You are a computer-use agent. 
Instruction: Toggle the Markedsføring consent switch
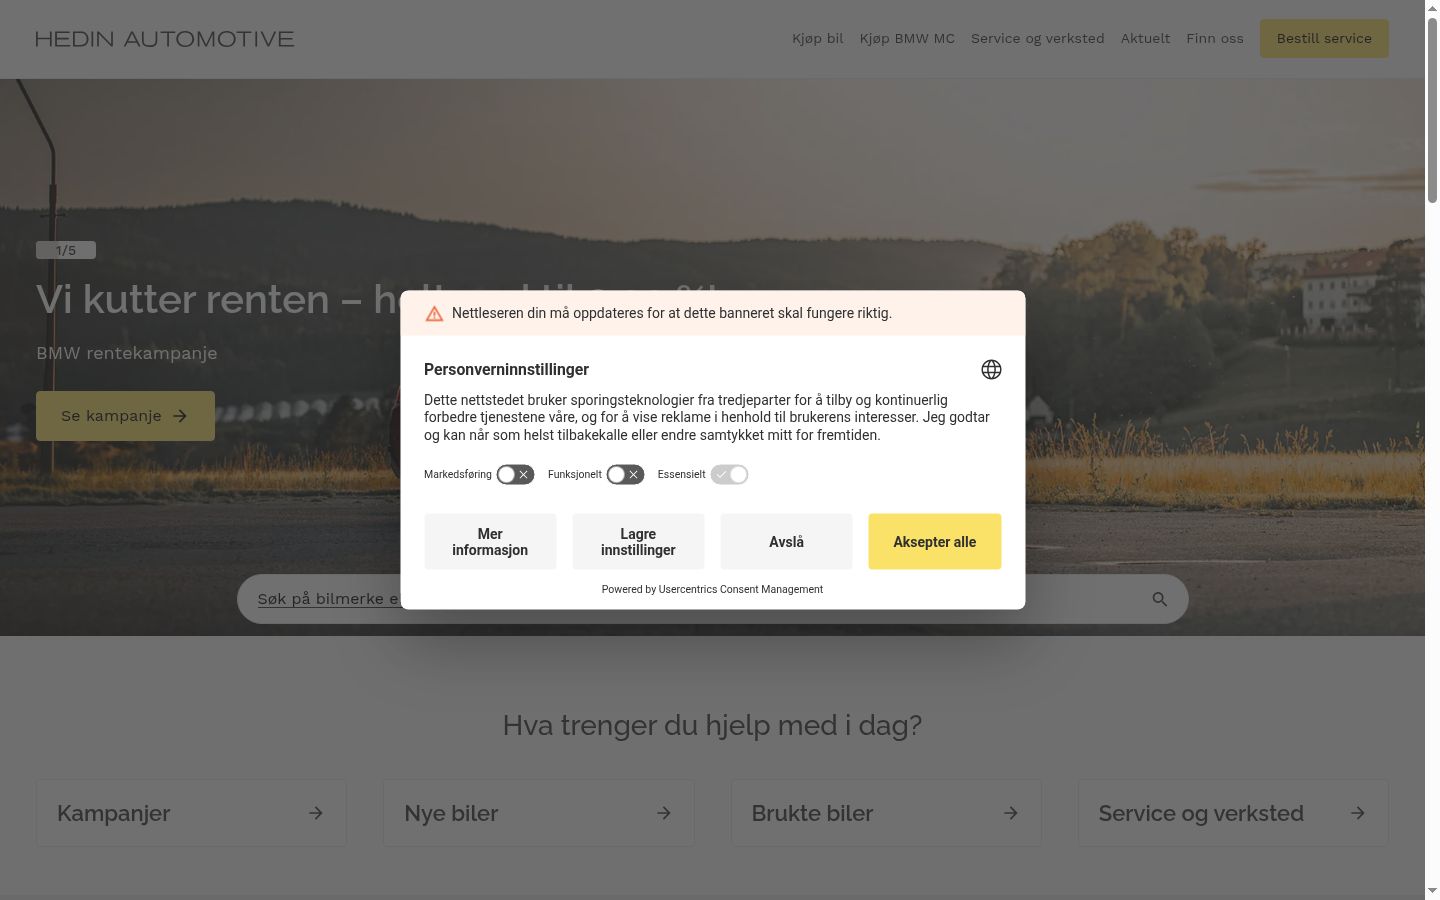point(516,475)
